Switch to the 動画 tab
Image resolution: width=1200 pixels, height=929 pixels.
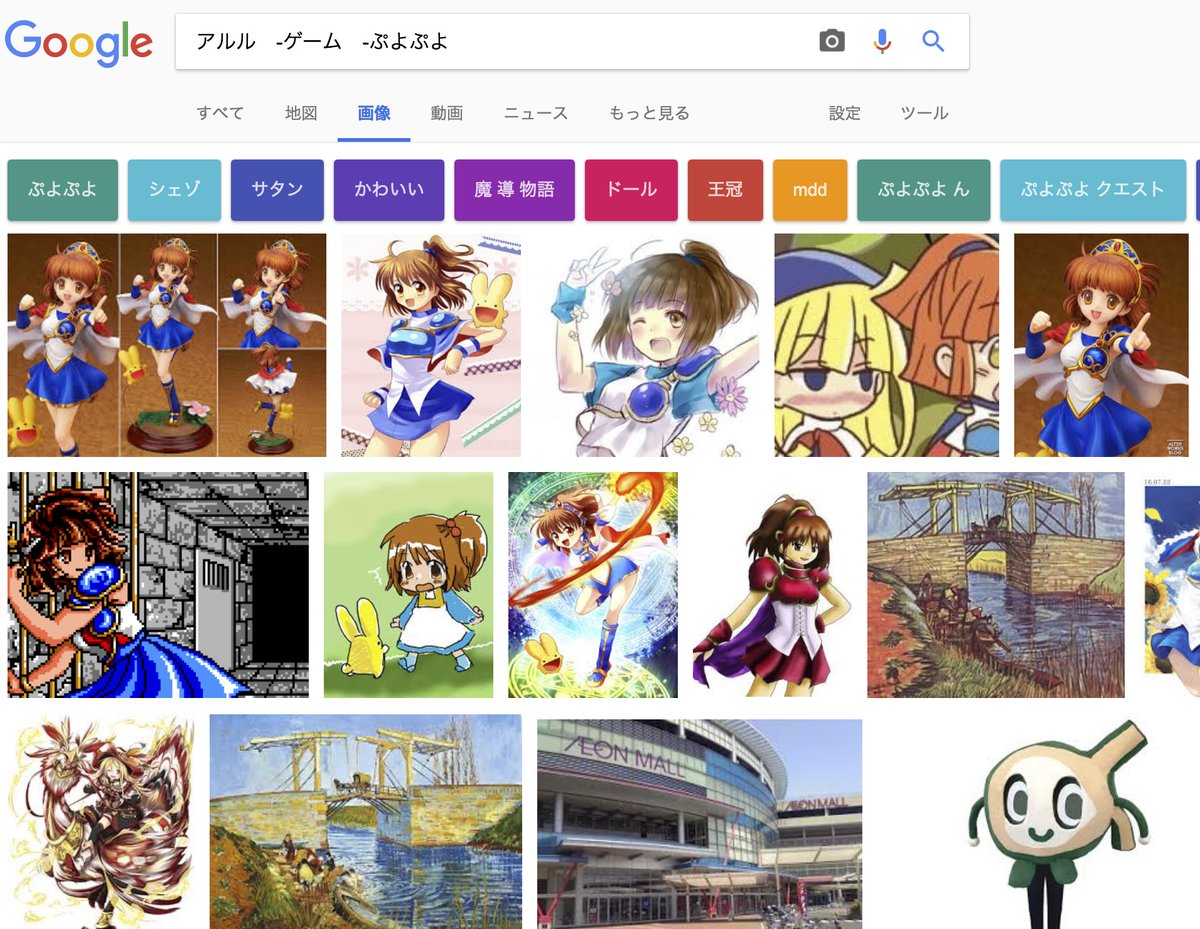coord(447,113)
